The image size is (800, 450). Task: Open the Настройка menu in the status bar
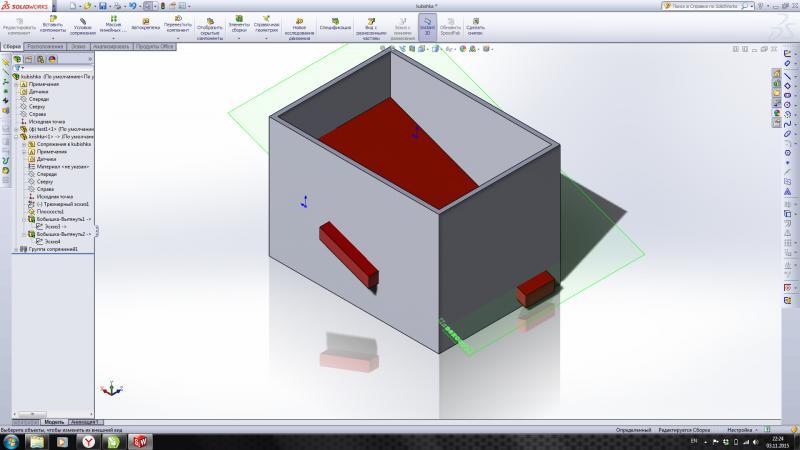(741, 429)
